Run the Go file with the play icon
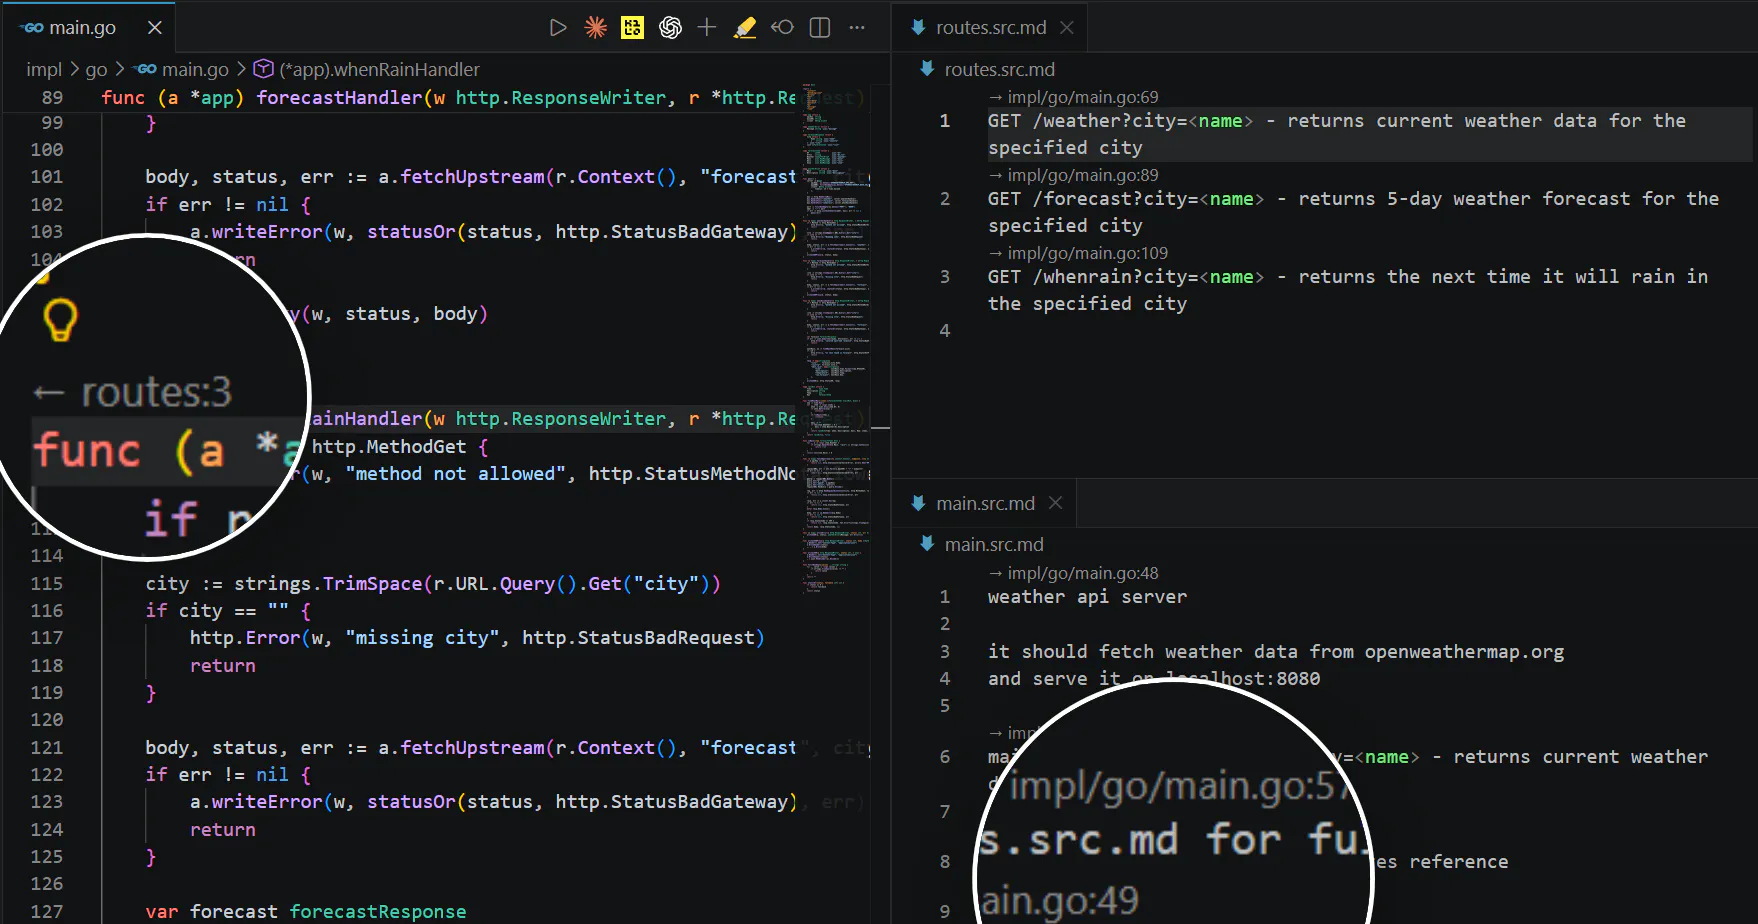This screenshot has height=924, width=1758. coord(558,28)
